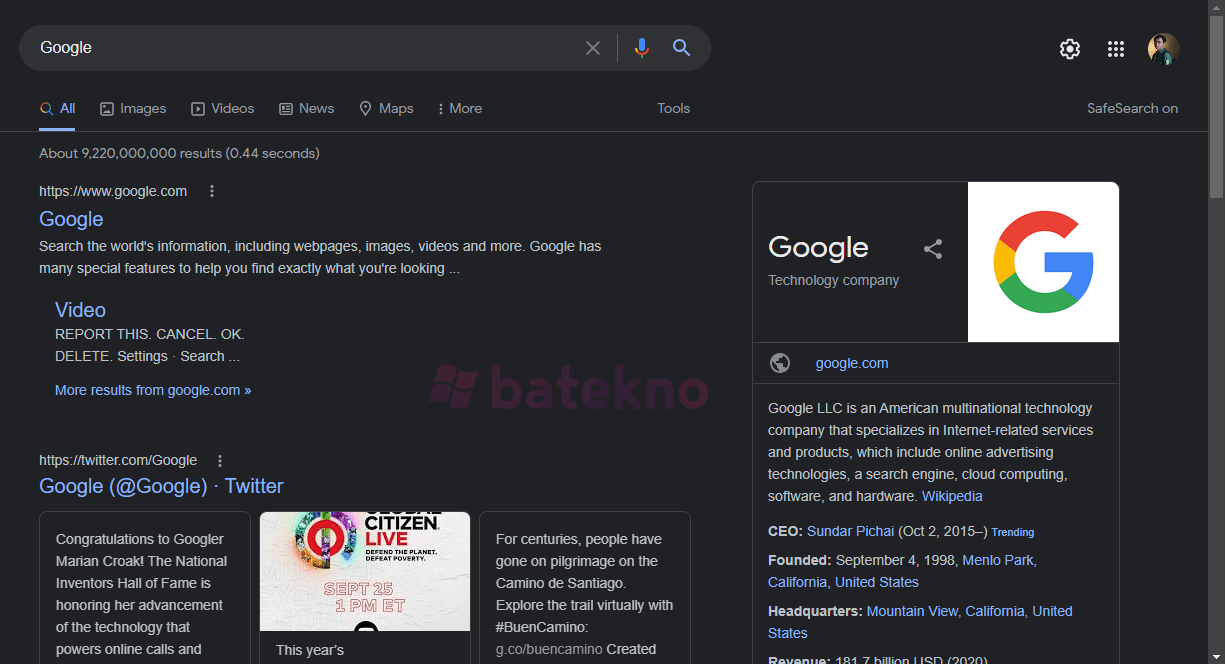Expand the three-dot menu on the Twitter result
Screen dimensions: 1225x664
[x=219, y=460]
